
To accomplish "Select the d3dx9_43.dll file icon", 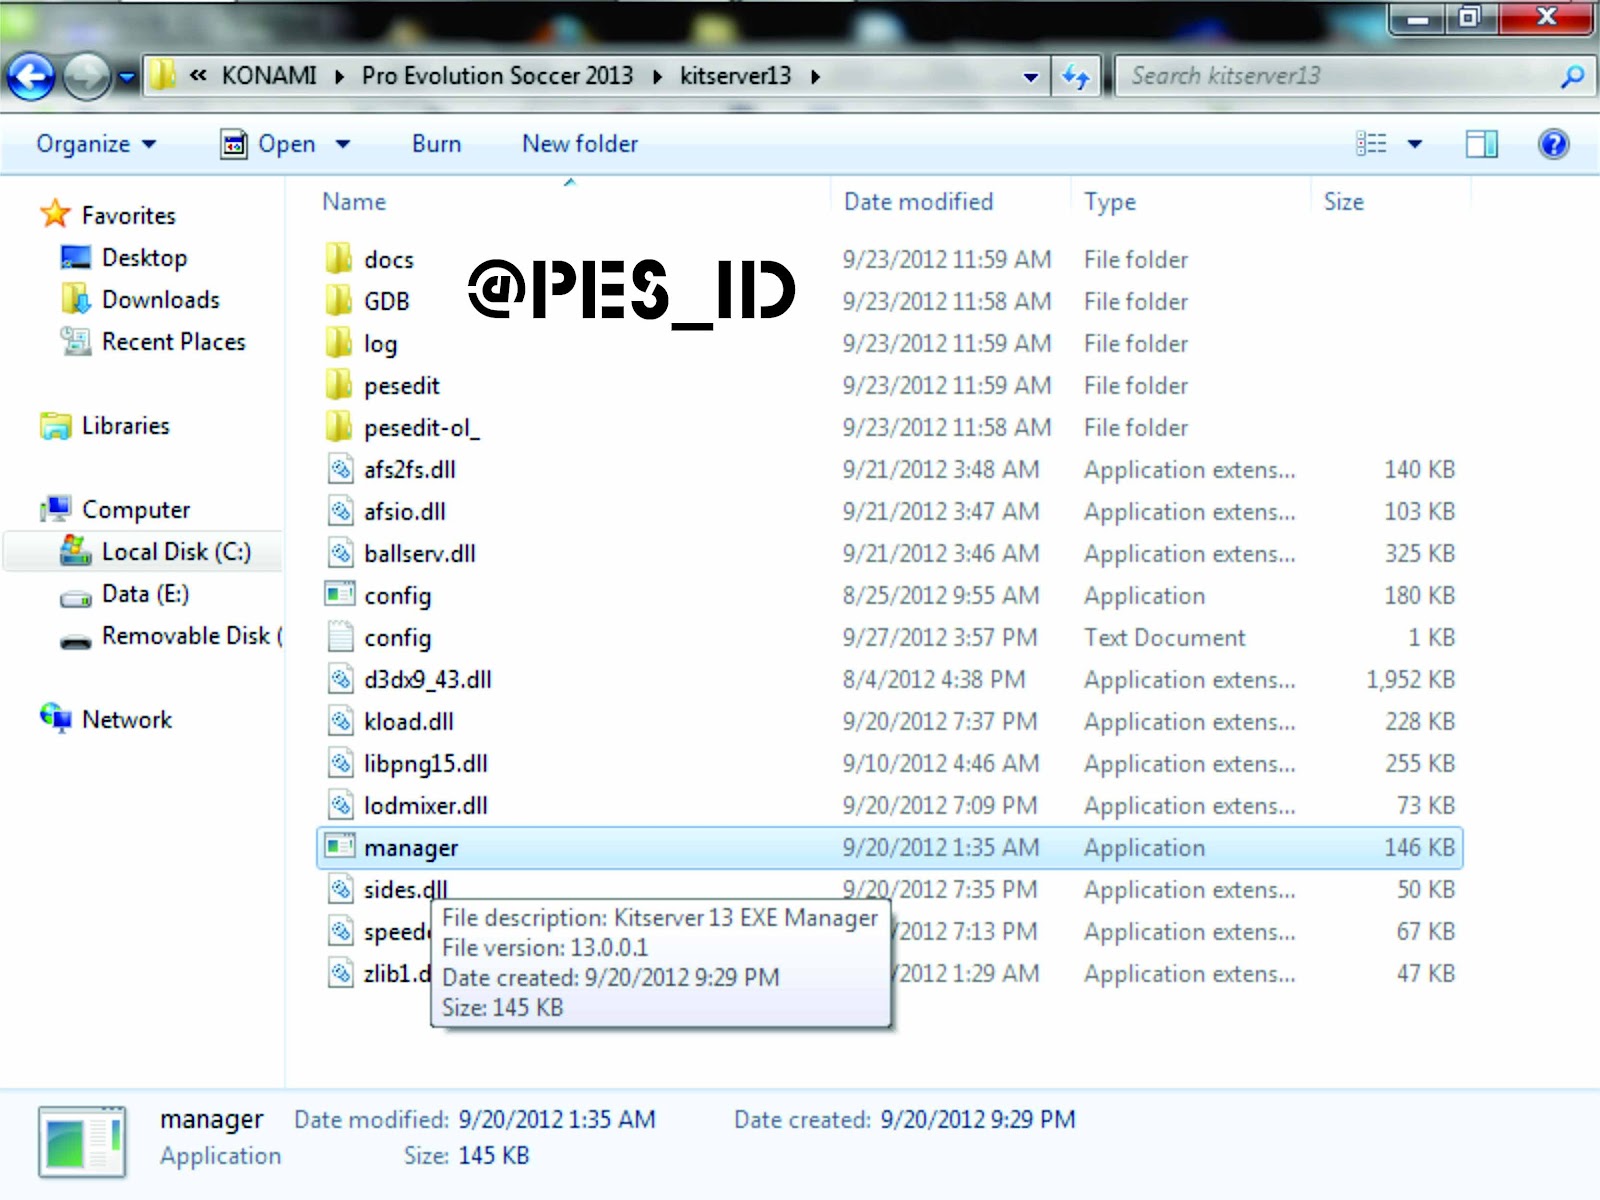I will [341, 679].
